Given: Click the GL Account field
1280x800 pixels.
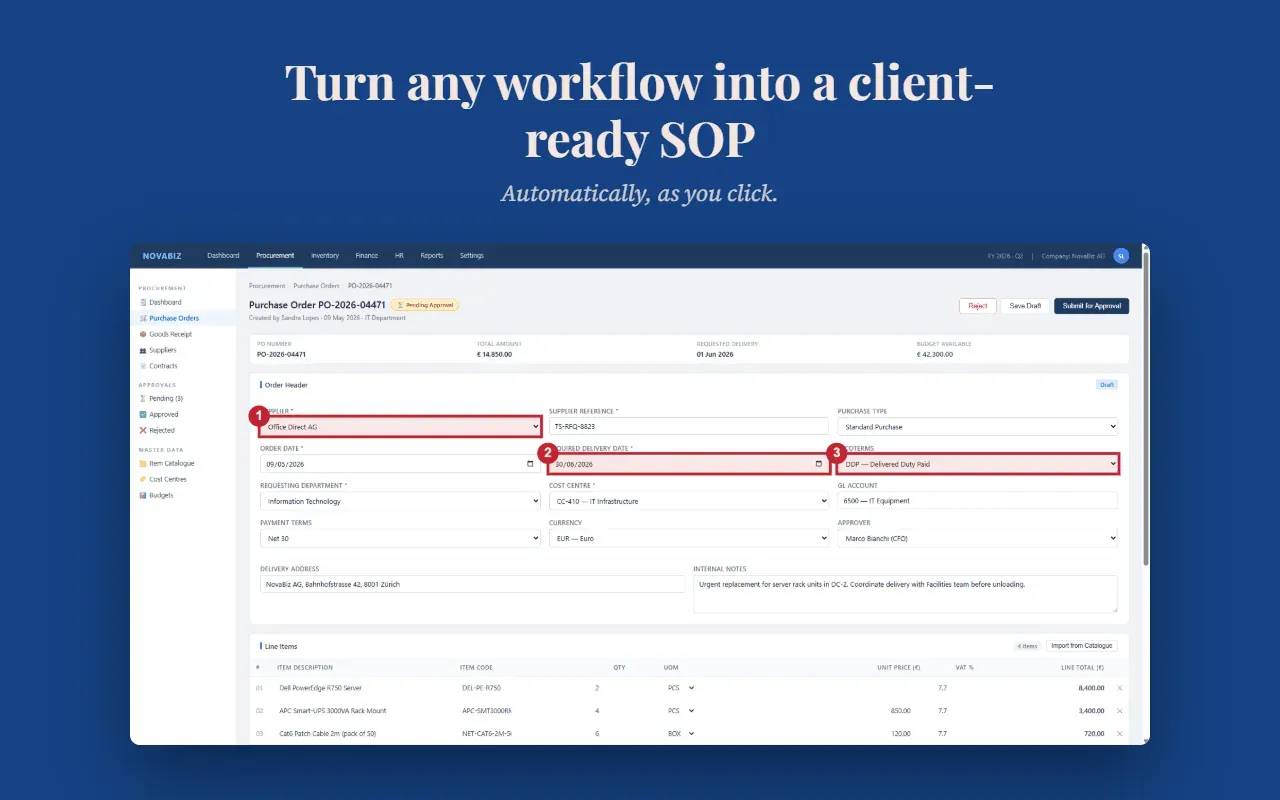Looking at the screenshot, I should coord(977,501).
